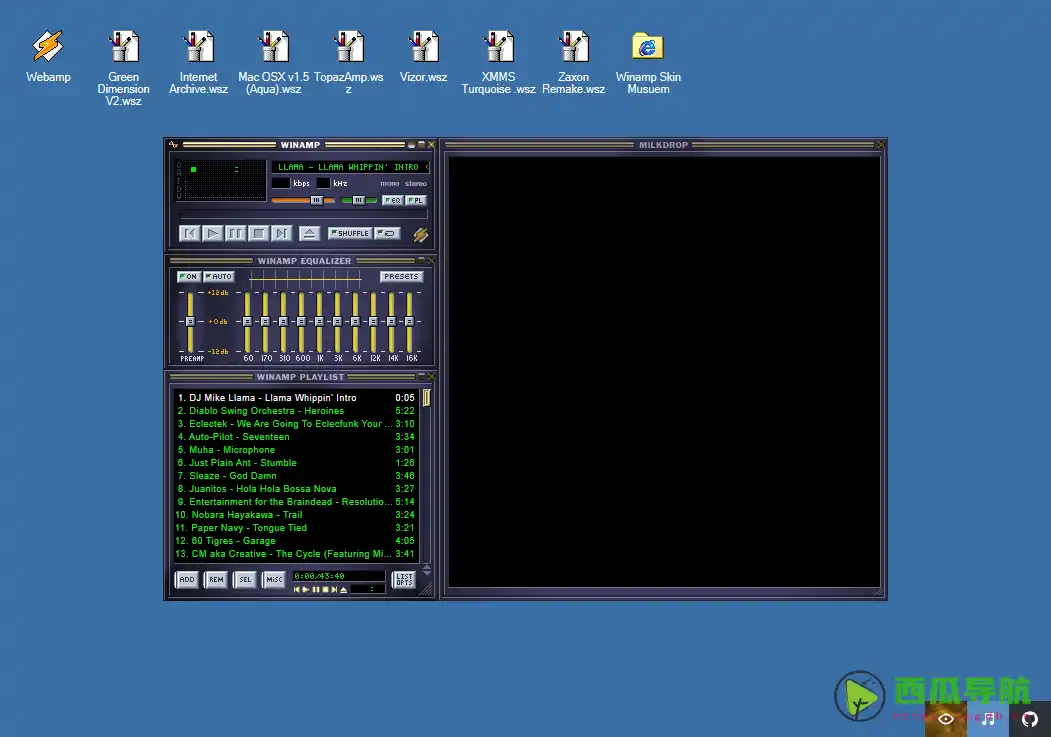Pause the current track
This screenshot has height=737, width=1051.
(x=235, y=233)
